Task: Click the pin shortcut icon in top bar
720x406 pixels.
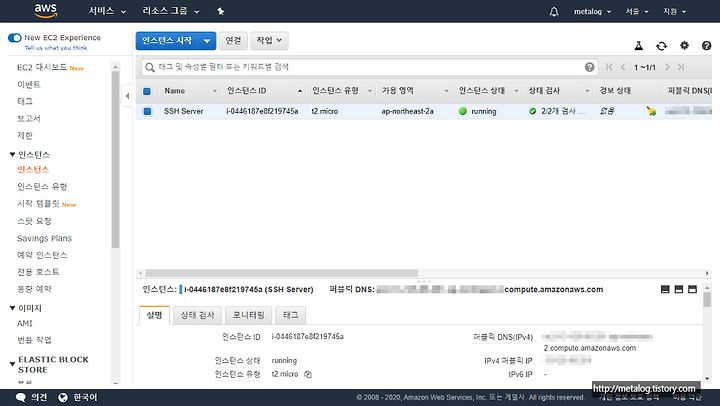Action: tap(220, 11)
